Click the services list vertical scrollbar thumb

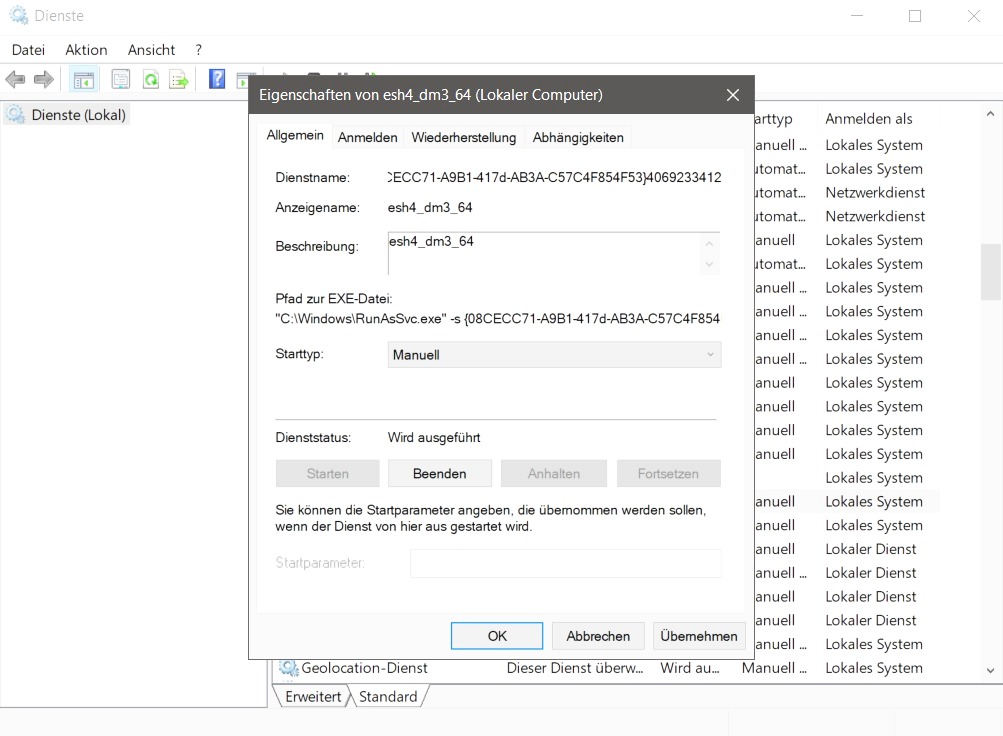pyautogui.click(x=990, y=272)
